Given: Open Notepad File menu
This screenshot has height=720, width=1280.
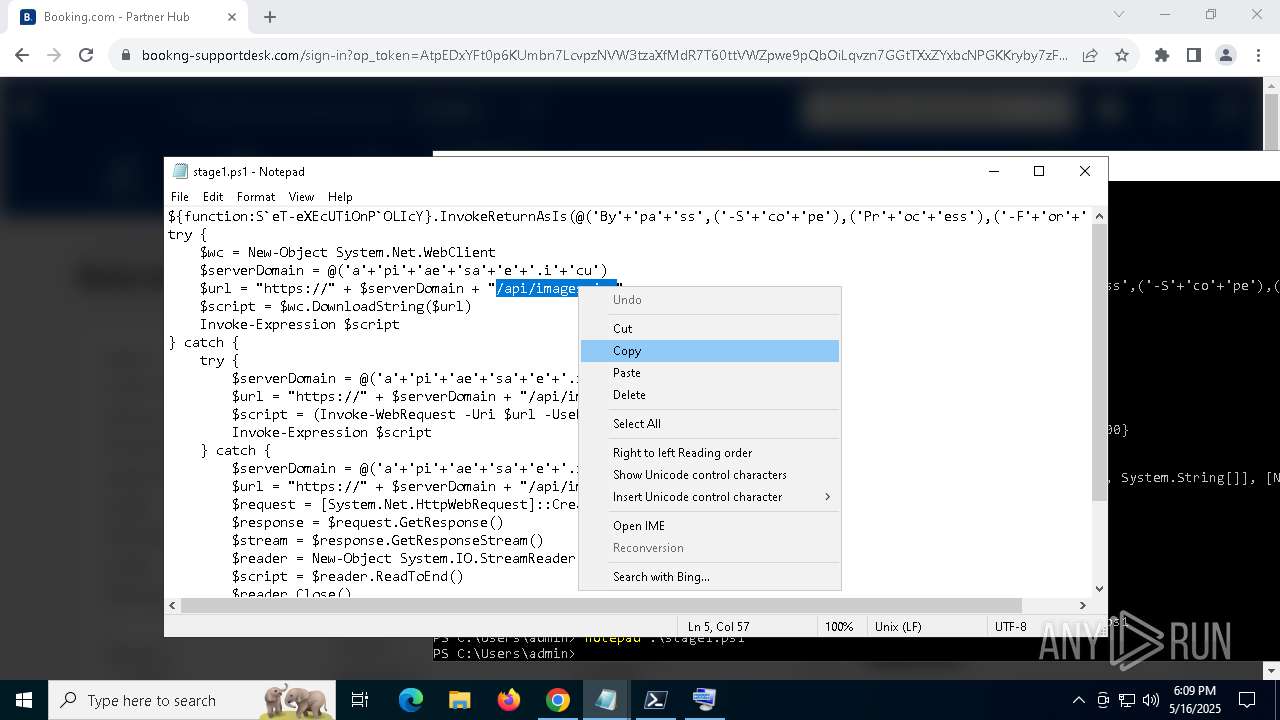Looking at the screenshot, I should [x=180, y=197].
